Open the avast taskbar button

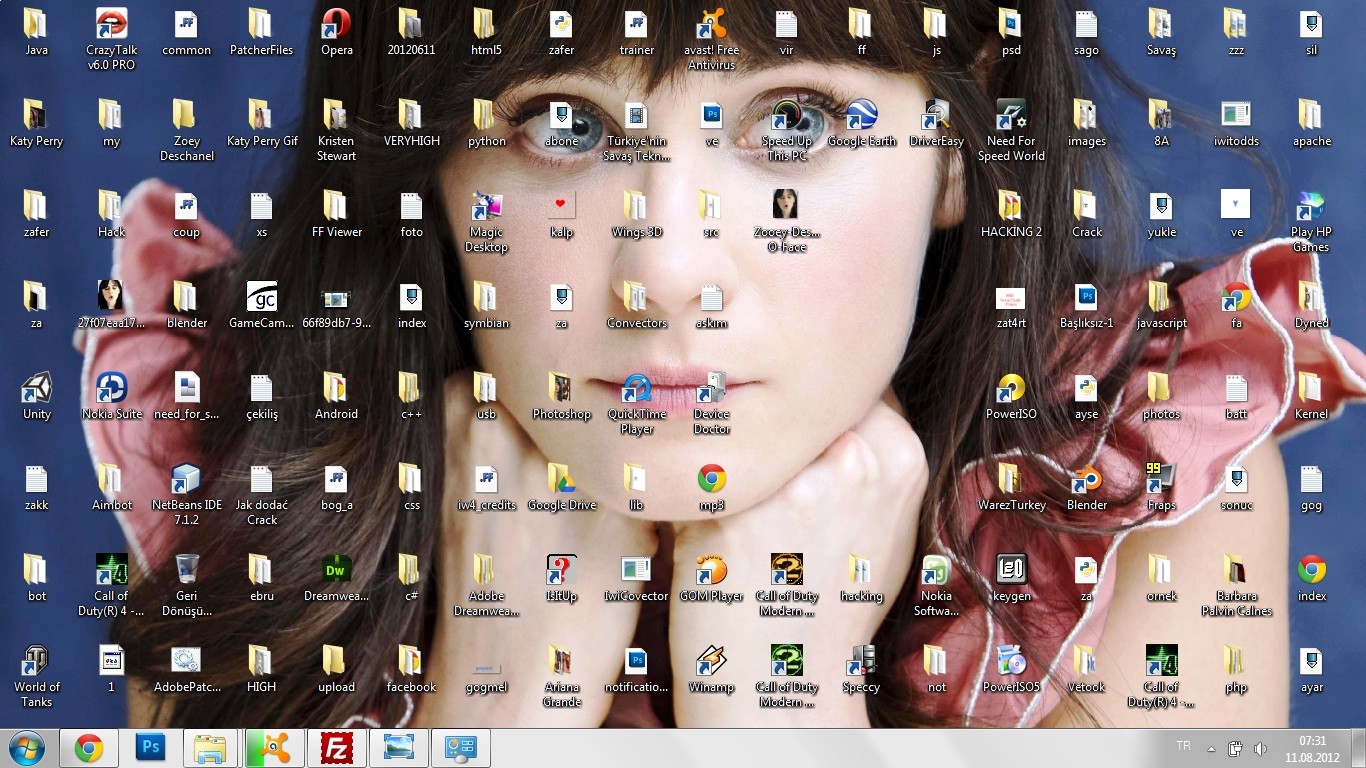(x=275, y=748)
